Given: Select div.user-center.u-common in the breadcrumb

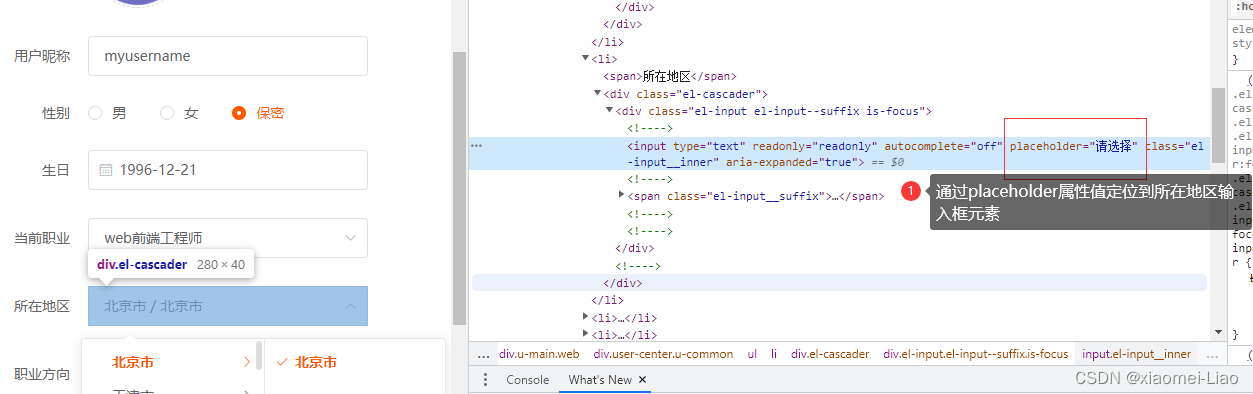Looking at the screenshot, I should click(x=663, y=354).
